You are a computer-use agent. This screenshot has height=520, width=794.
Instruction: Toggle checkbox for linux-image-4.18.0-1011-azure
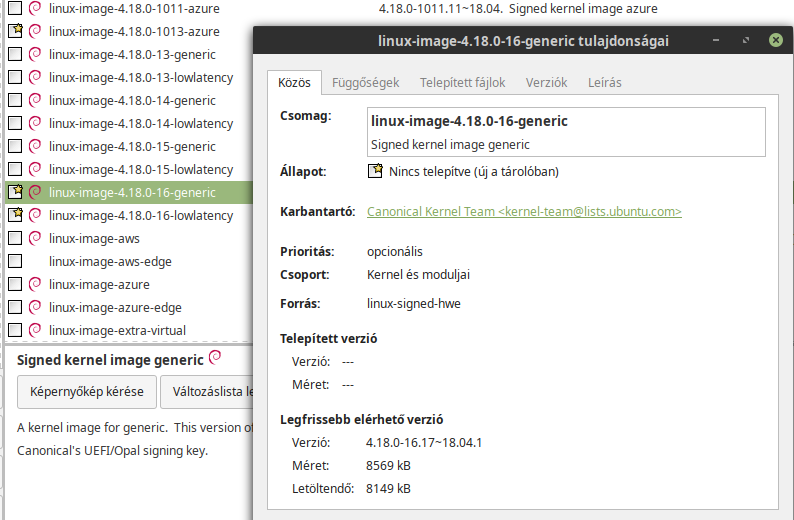click(x=15, y=8)
